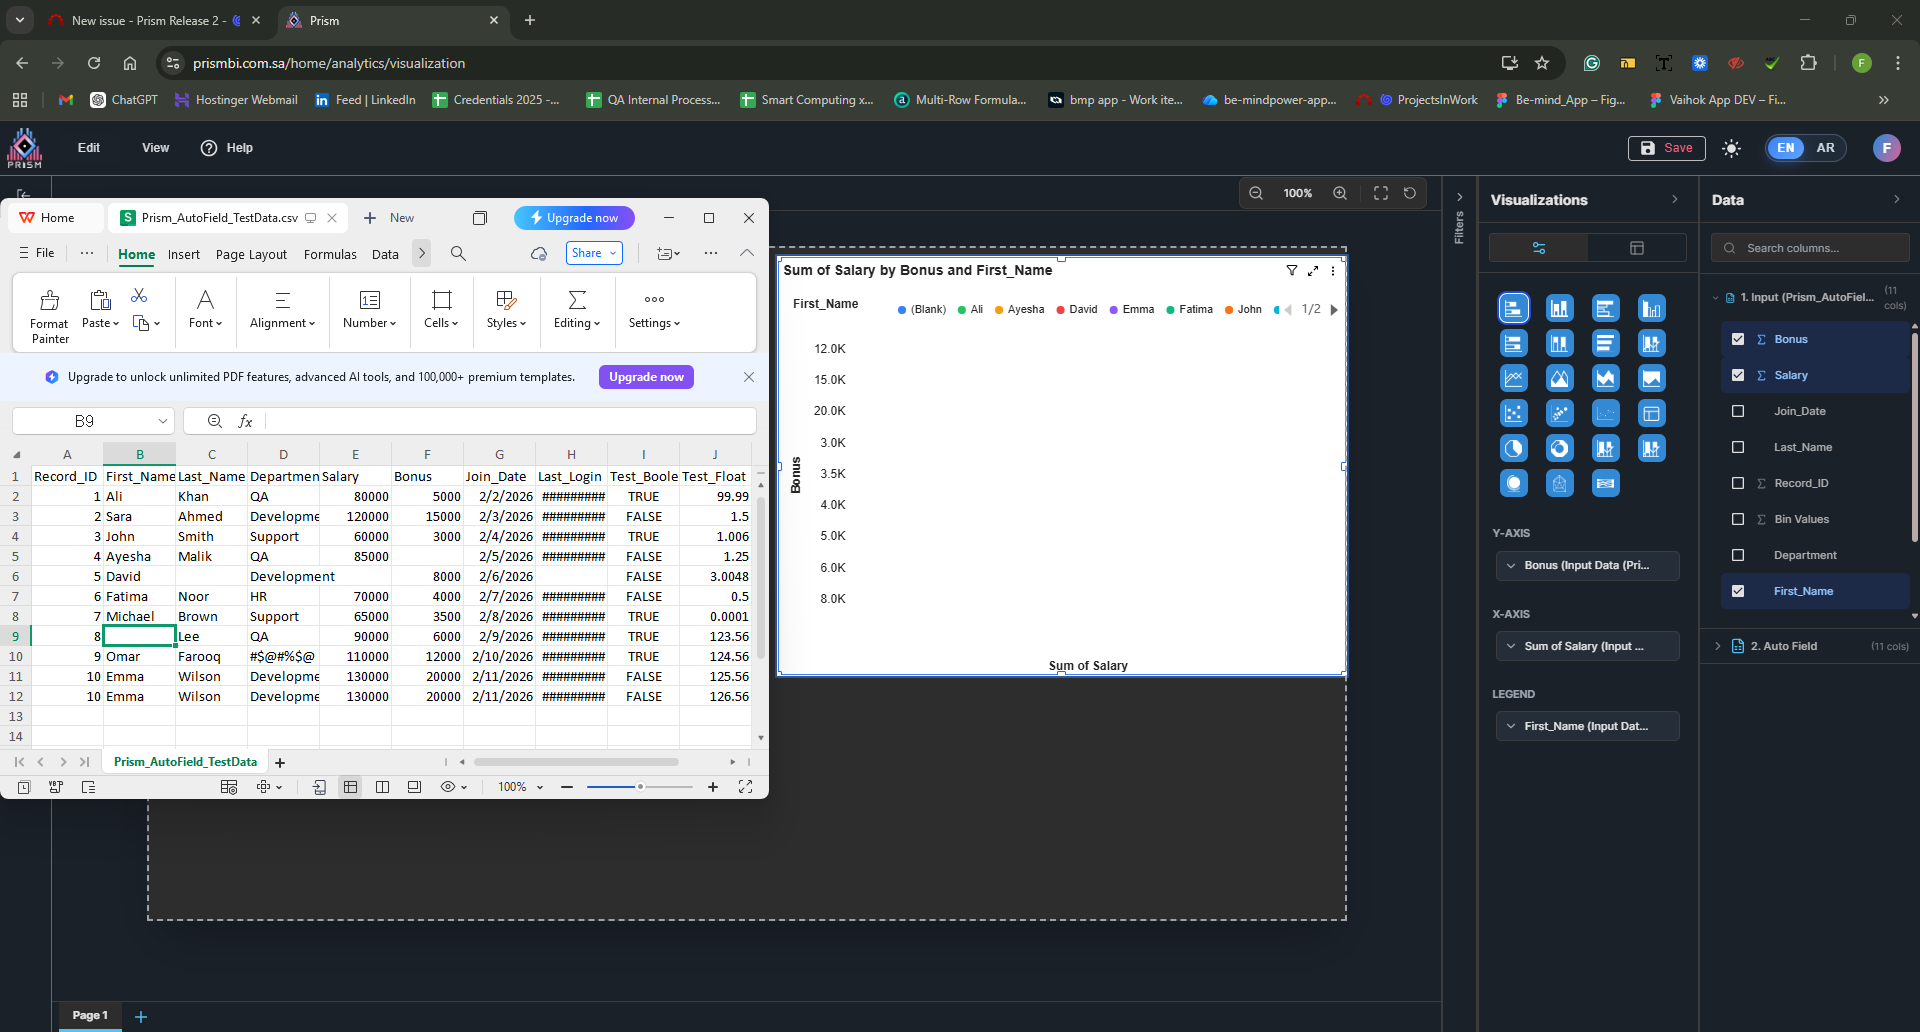
Task: Pick the scatter plot visualization icon
Action: pos(1514,414)
